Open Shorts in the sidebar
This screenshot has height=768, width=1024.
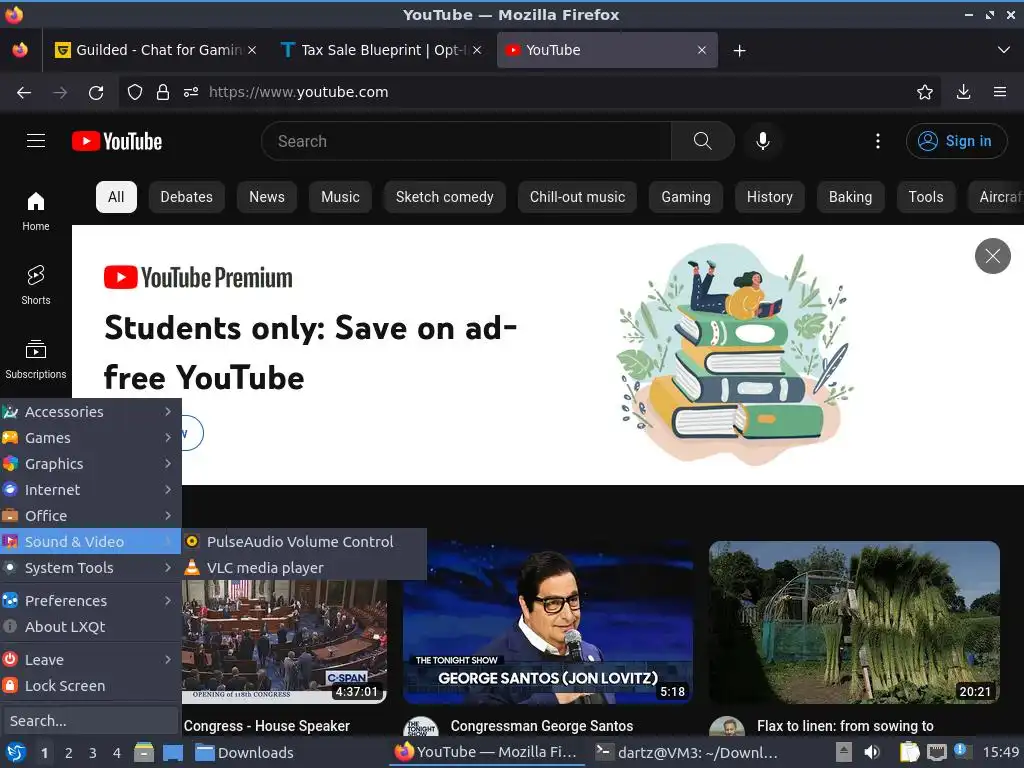(x=36, y=285)
